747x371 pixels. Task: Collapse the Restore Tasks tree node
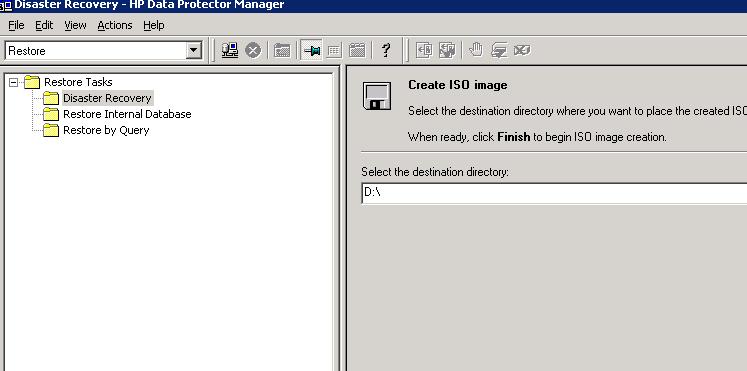tap(14, 82)
